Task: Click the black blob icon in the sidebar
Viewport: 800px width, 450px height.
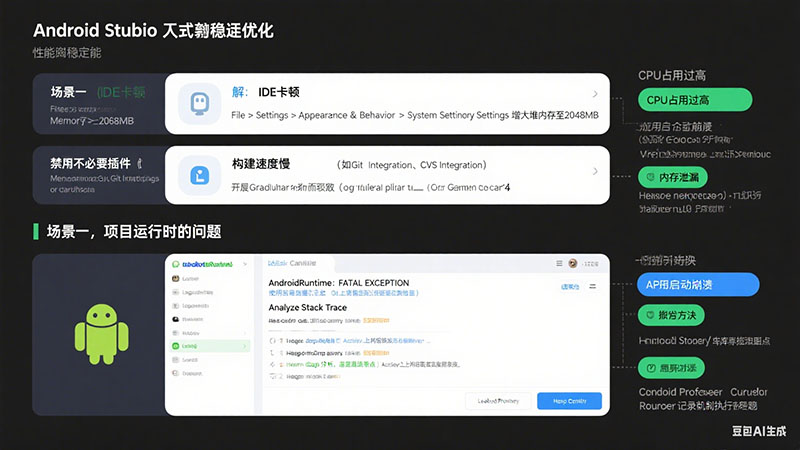Action: [x=176, y=319]
